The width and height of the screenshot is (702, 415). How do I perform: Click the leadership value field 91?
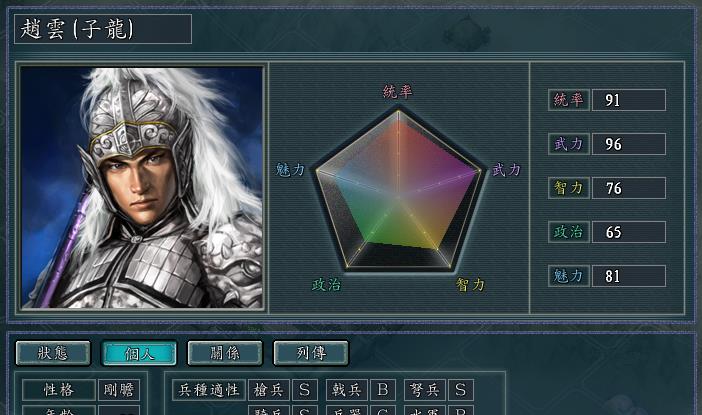point(629,100)
